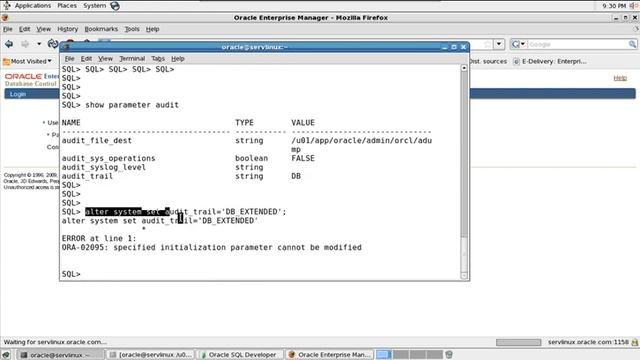Click the Firefox window icon in titlebar
The width and height of the screenshot is (640, 360).
point(5,18)
